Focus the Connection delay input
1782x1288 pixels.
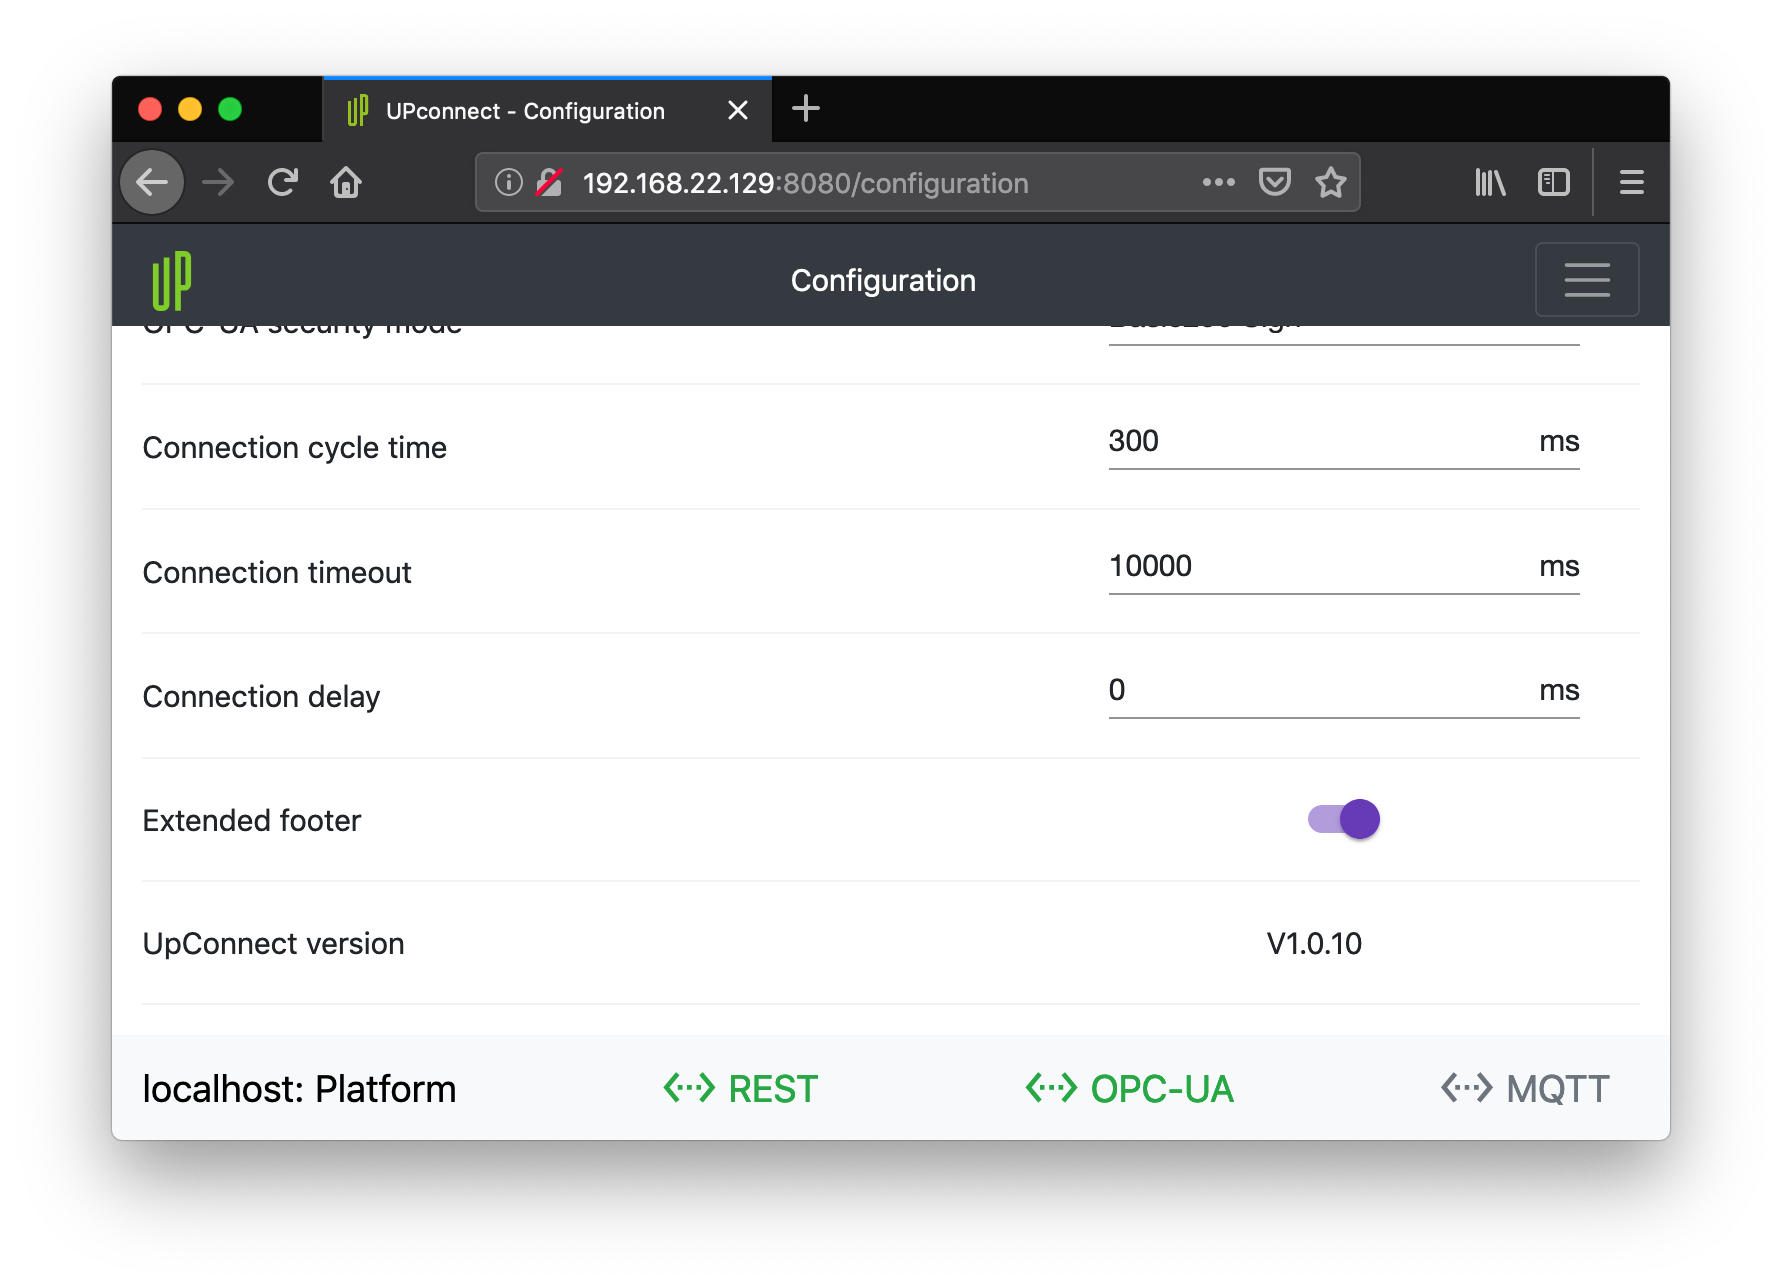[x=1320, y=691]
